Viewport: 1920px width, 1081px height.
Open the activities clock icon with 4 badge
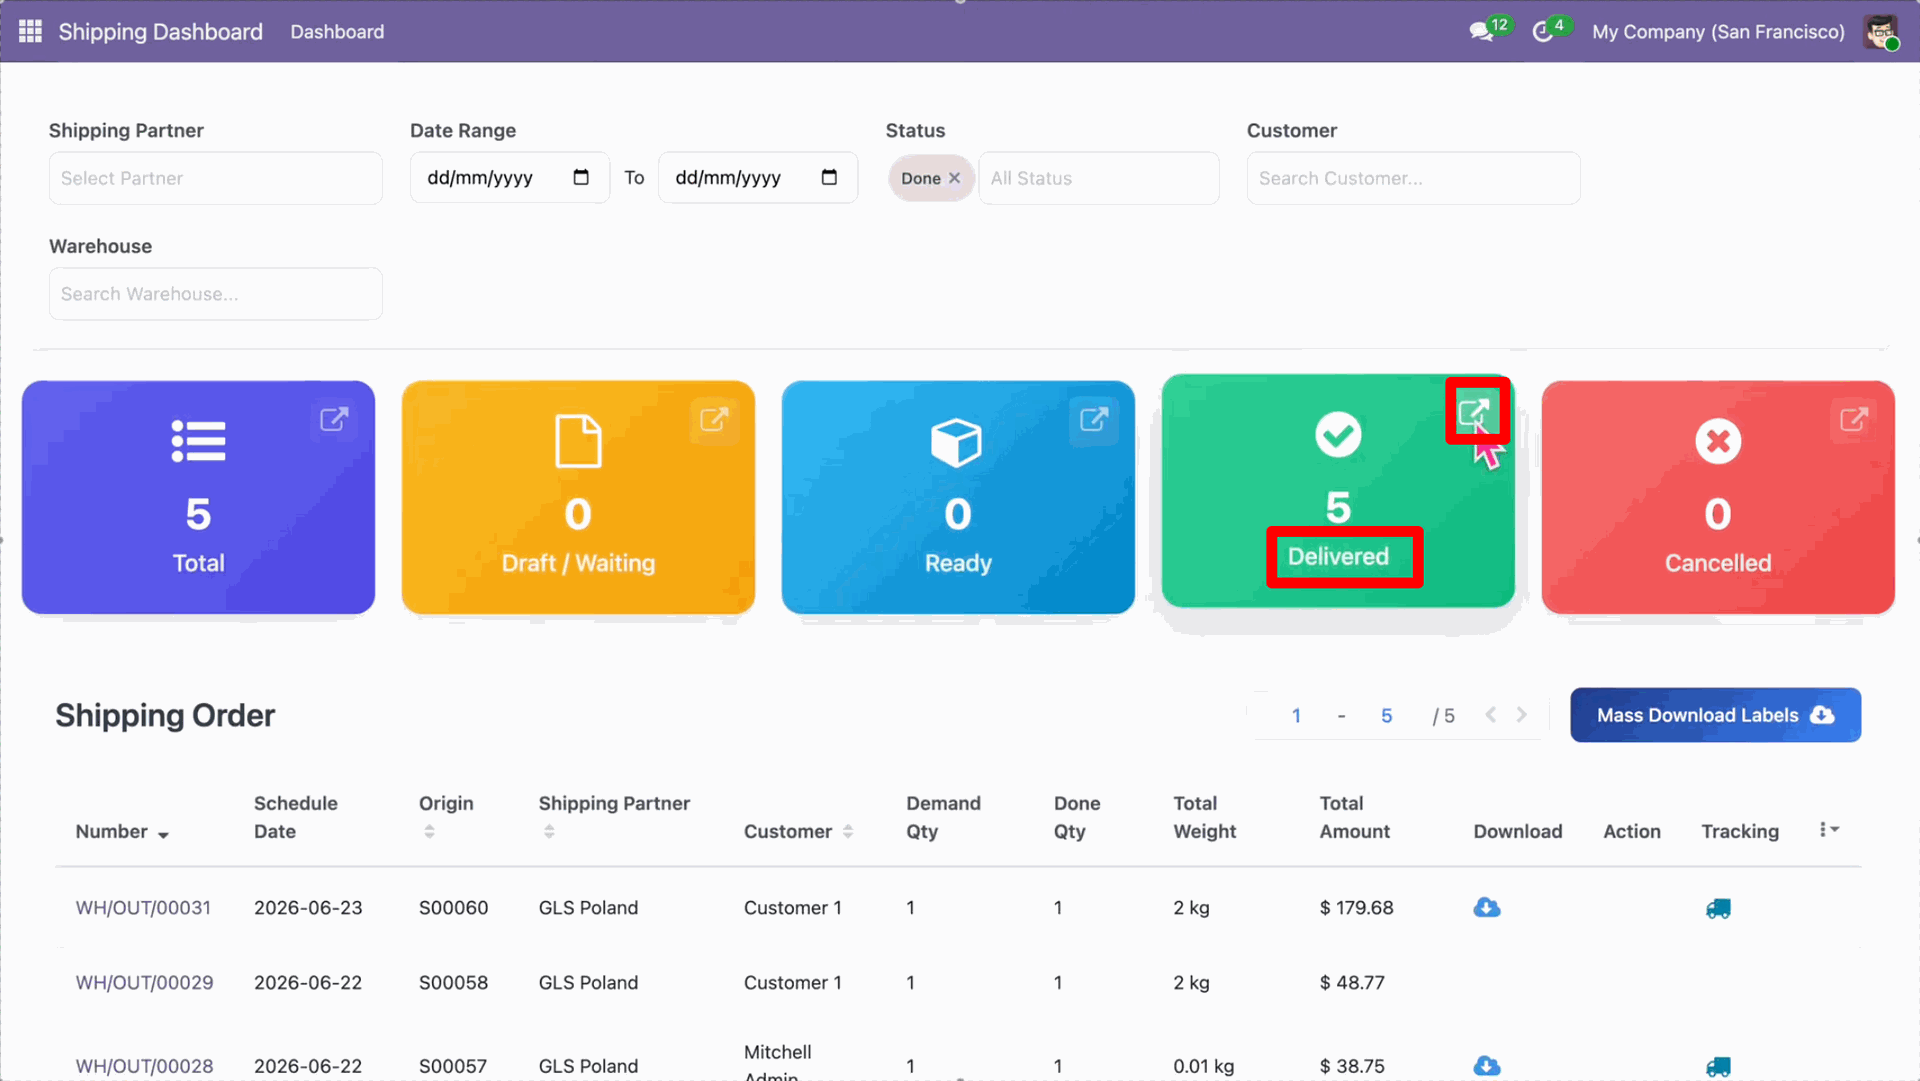1543,32
